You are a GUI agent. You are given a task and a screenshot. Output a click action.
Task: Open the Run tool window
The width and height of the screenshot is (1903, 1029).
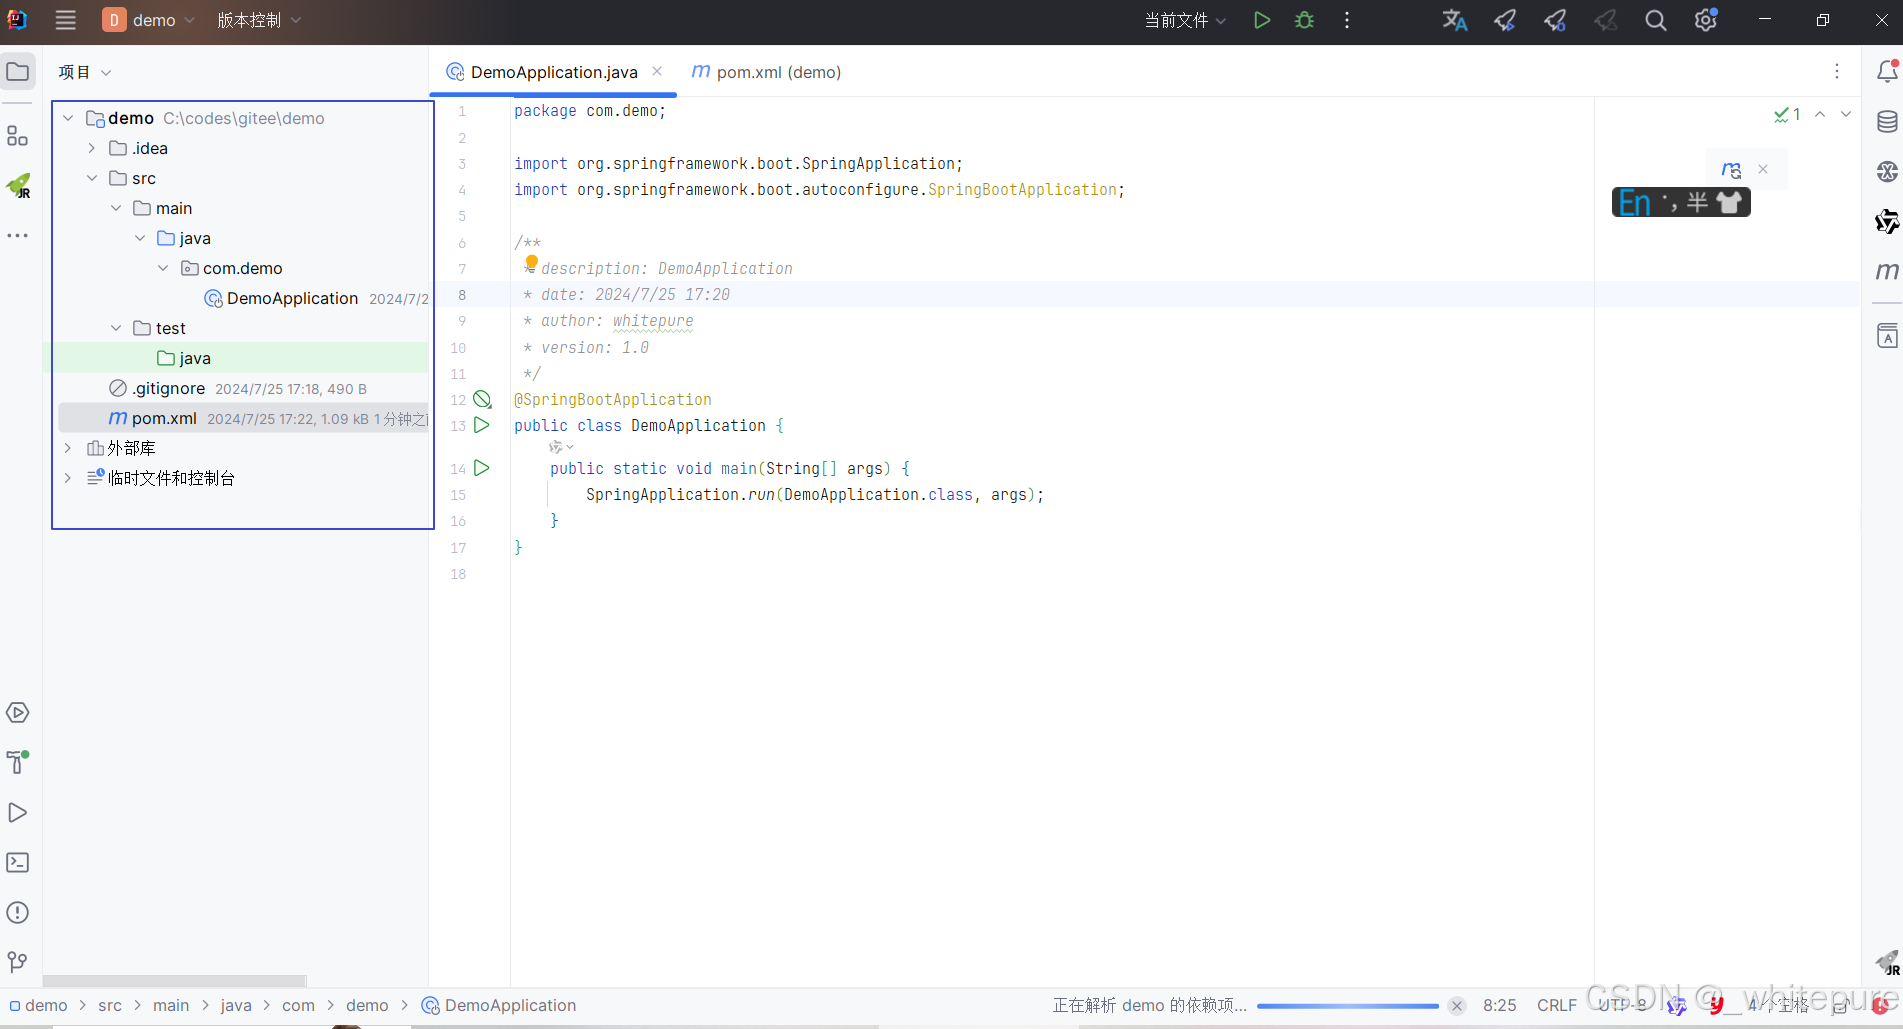click(18, 813)
